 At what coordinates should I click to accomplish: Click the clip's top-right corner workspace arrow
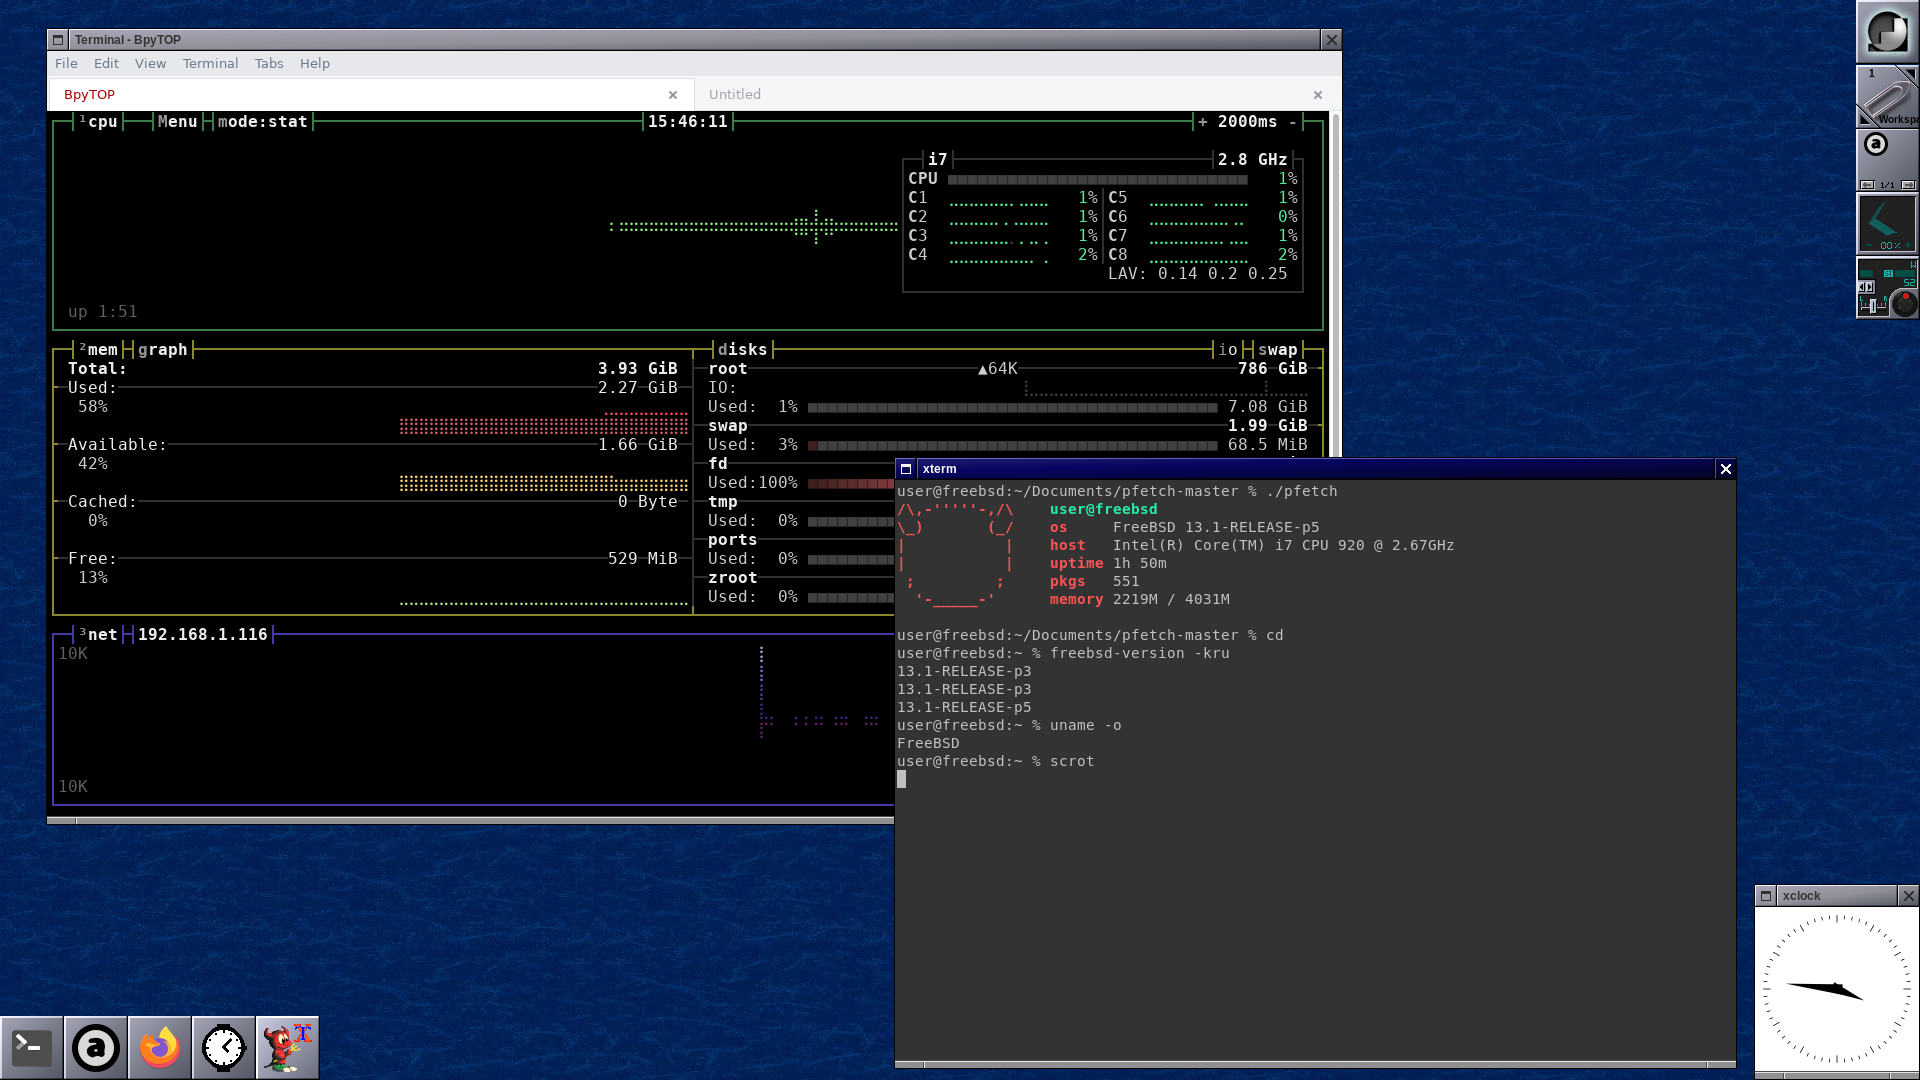tap(1912, 73)
